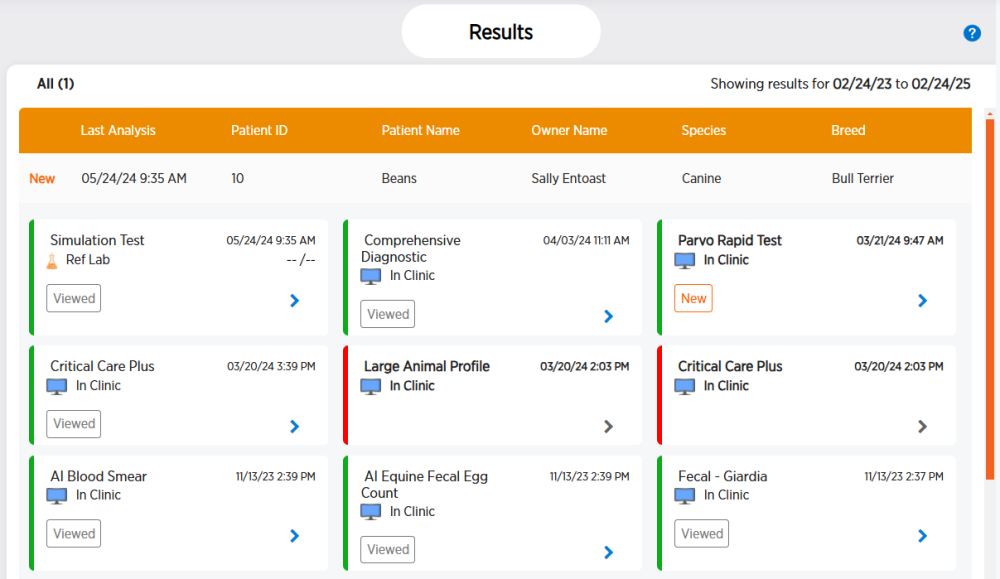
Task: Click the Viewed badge on AI Blood Smear
Action: point(73,534)
